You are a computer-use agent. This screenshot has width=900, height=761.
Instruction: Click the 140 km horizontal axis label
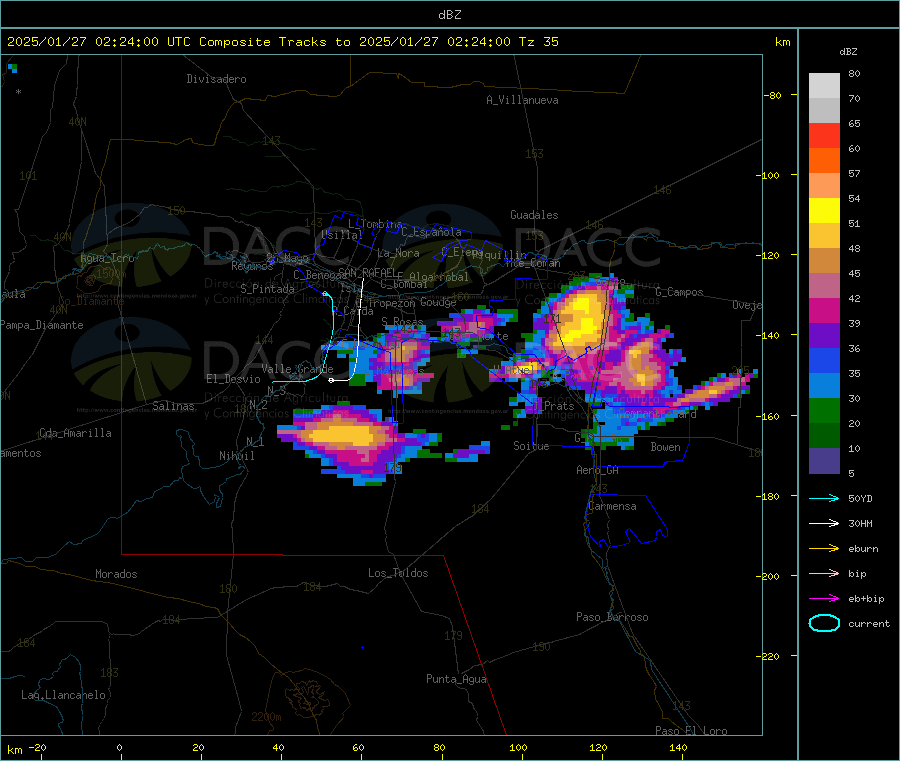tap(678, 747)
